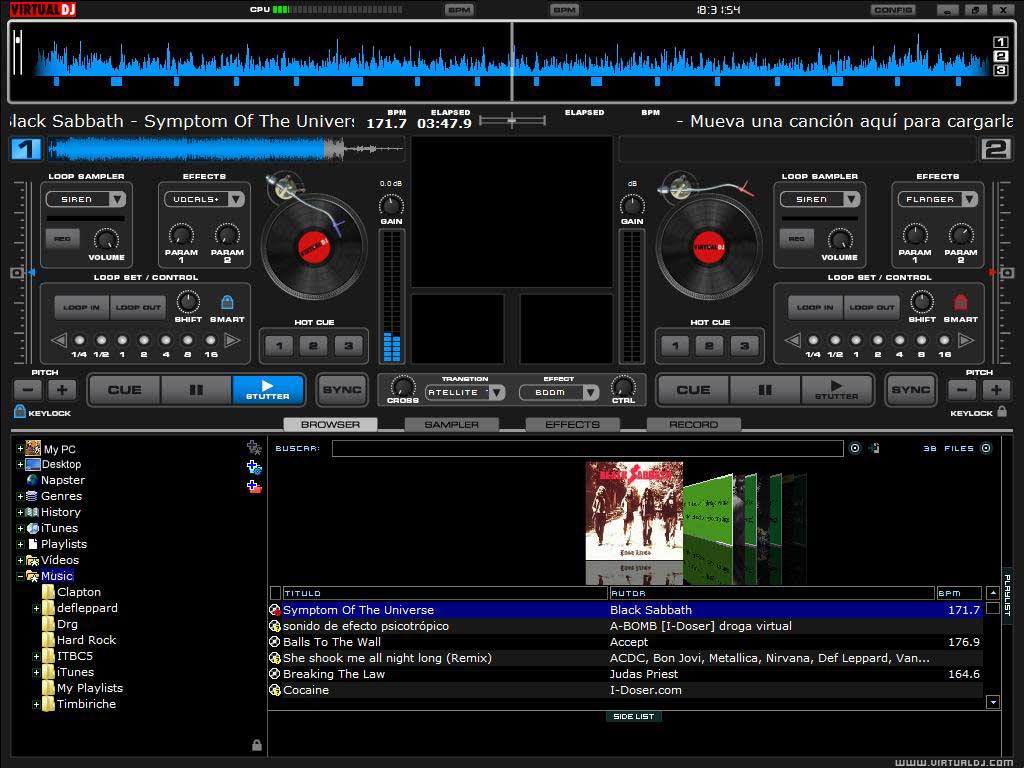This screenshot has width=1024, height=768.
Task: Pause deck 1 playback
Action: (196, 390)
